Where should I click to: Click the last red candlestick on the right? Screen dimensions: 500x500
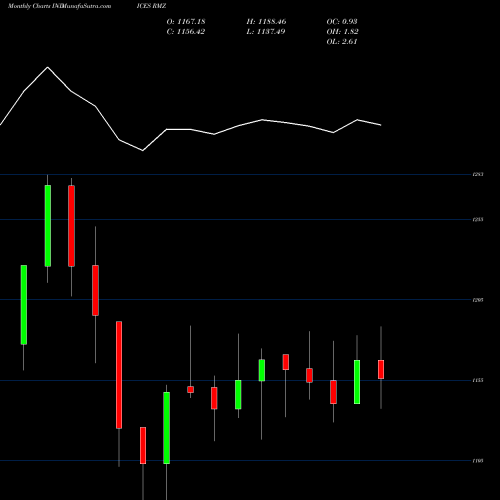click(381, 369)
